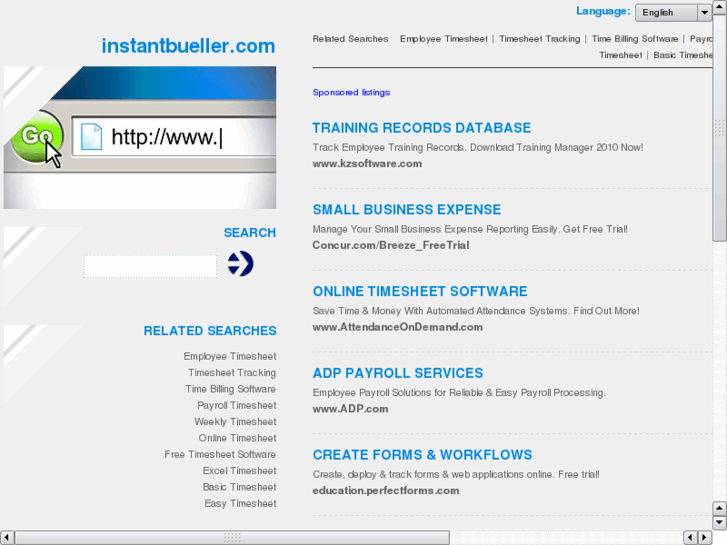This screenshot has width=727, height=545.
Task: Click the Manage Your Small Business Expense description
Action: click(x=470, y=229)
